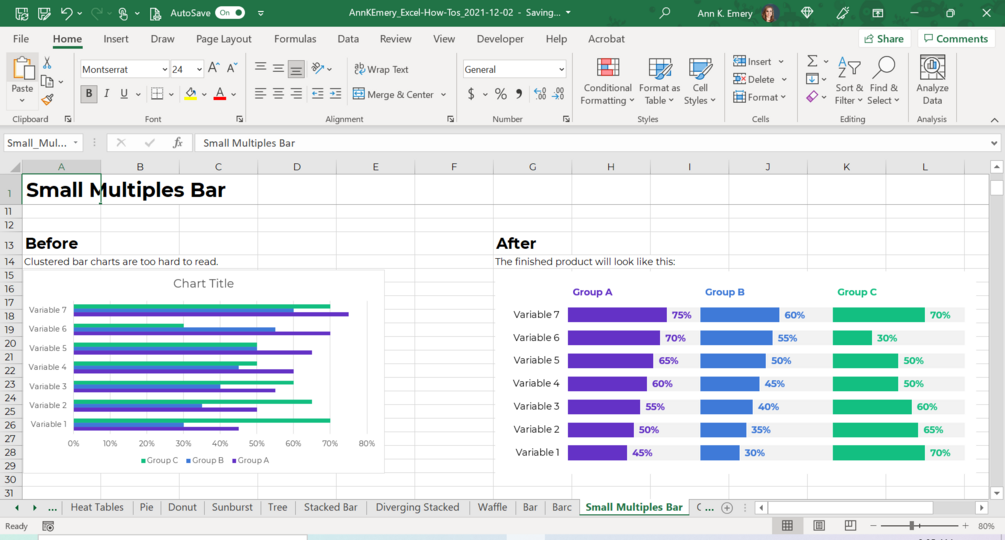Click Merge & Center button
Screen dimensions: 1005x540
click(x=393, y=94)
